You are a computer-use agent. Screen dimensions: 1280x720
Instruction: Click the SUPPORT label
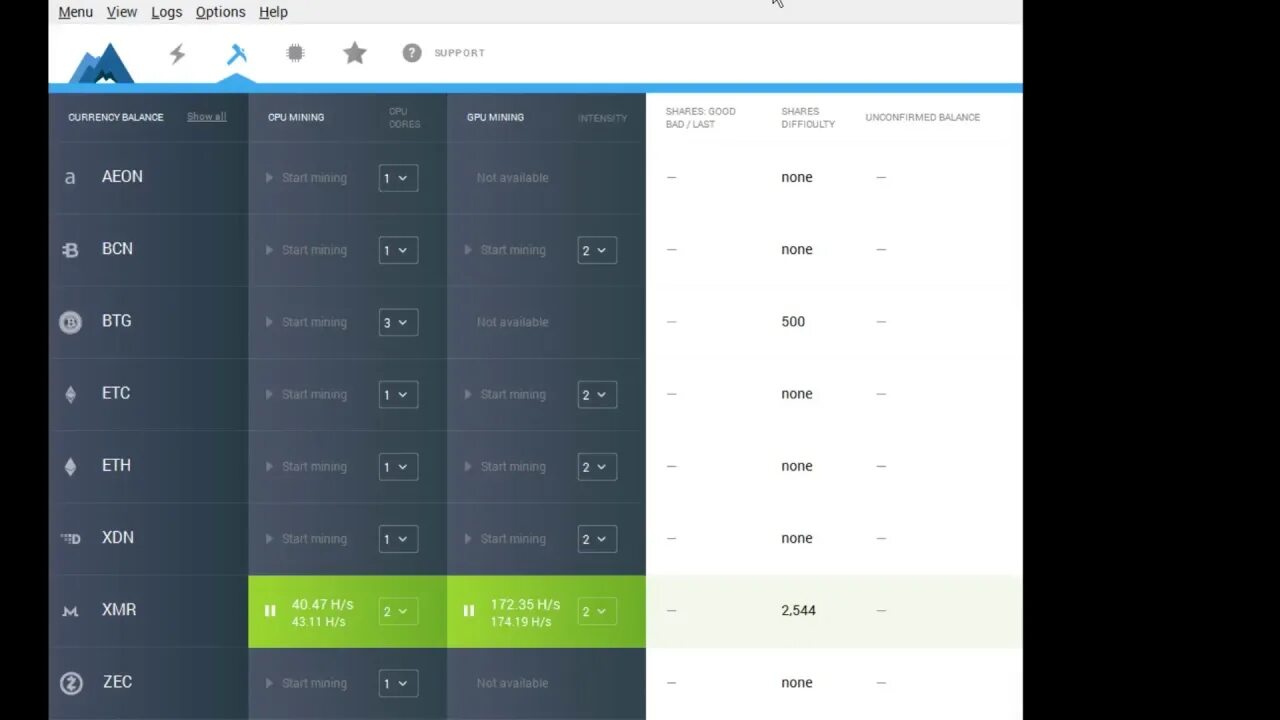click(460, 53)
